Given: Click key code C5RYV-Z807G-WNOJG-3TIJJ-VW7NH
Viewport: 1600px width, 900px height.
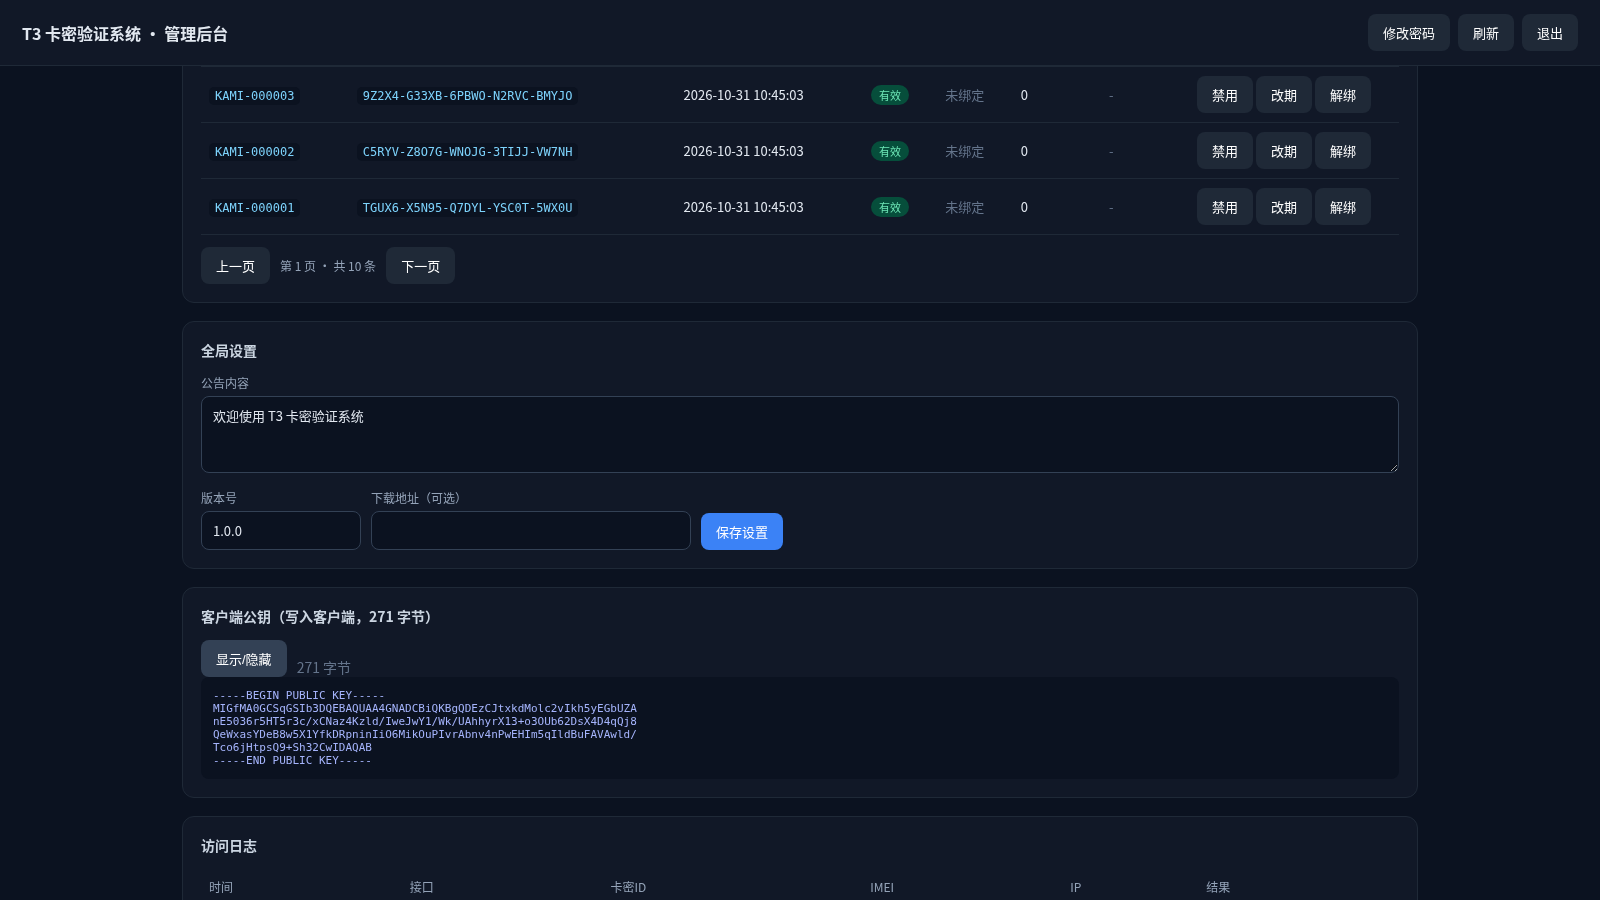Looking at the screenshot, I should (x=467, y=152).
